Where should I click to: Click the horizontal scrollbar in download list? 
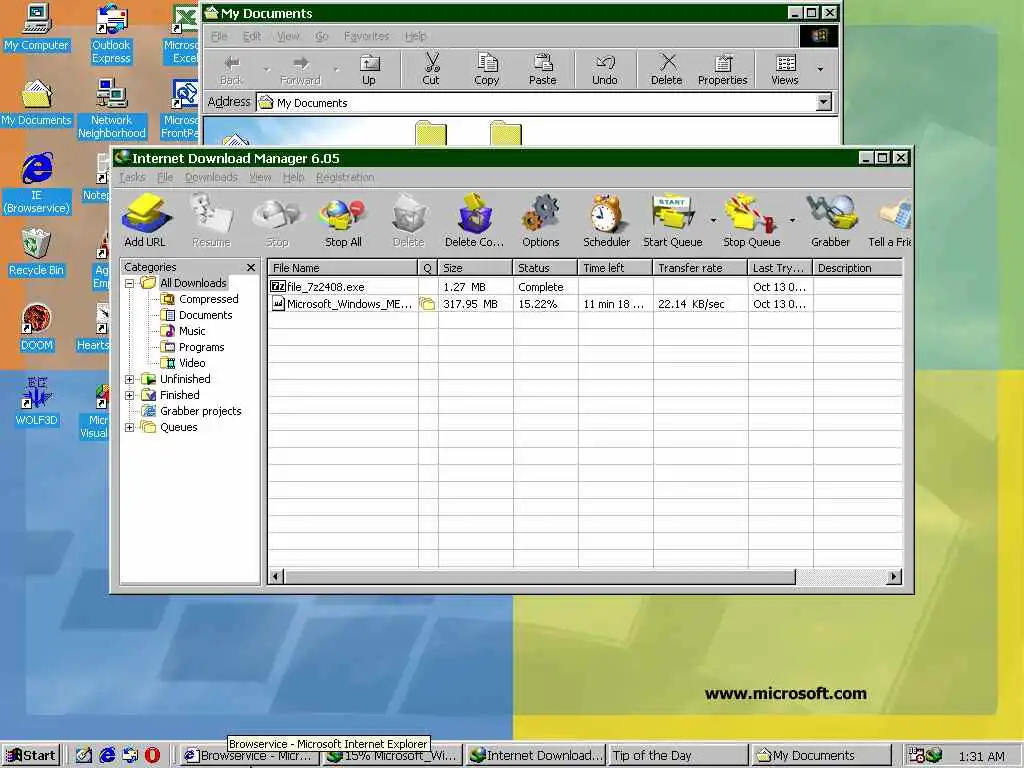[539, 577]
